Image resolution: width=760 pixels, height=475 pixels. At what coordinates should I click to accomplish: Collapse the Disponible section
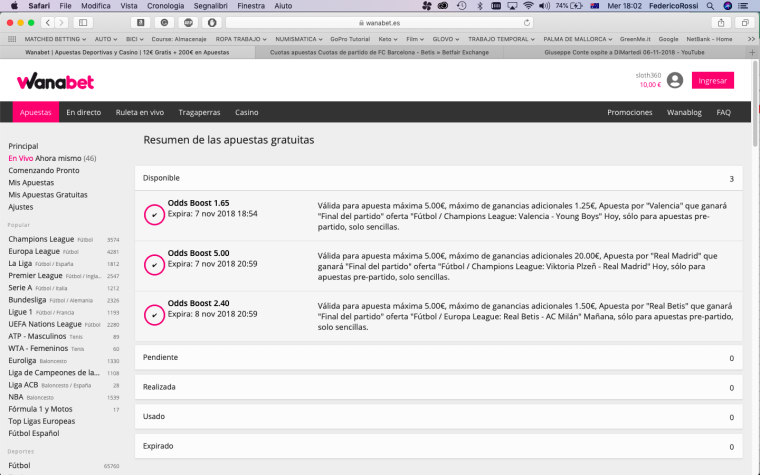[438, 178]
